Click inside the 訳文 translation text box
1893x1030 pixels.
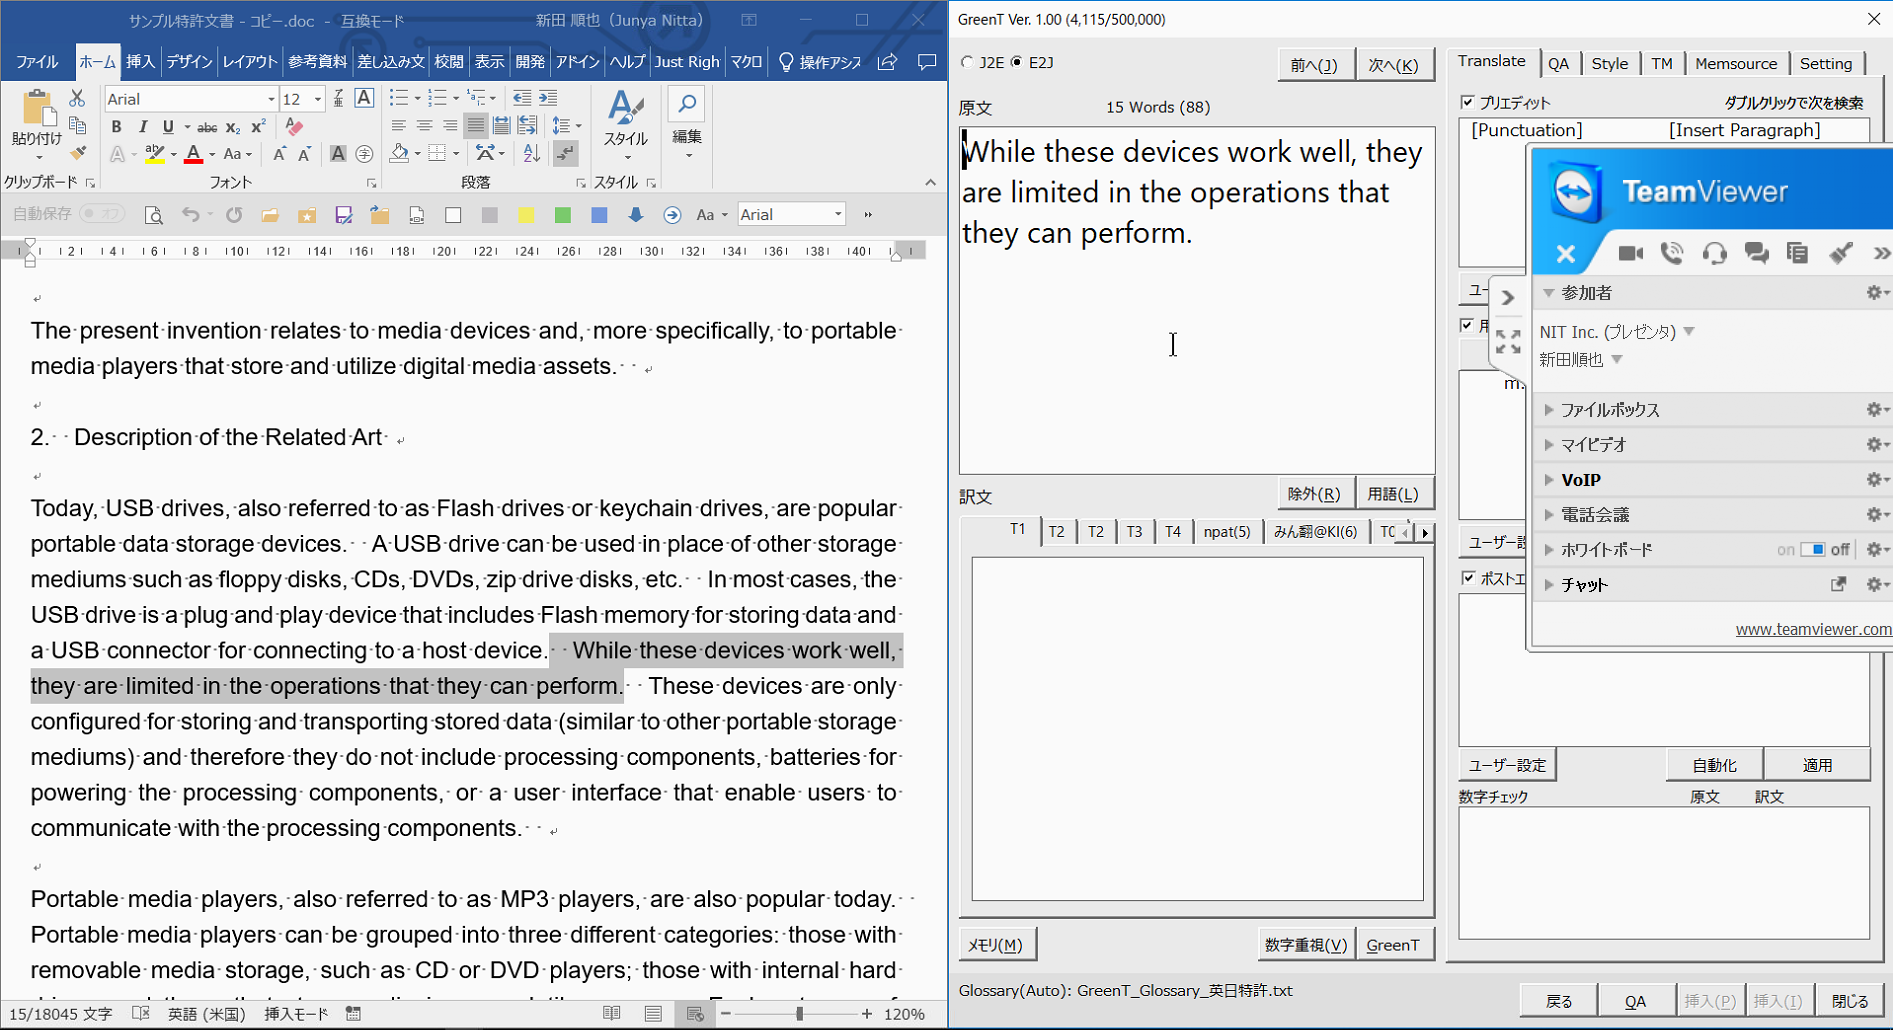(1196, 728)
